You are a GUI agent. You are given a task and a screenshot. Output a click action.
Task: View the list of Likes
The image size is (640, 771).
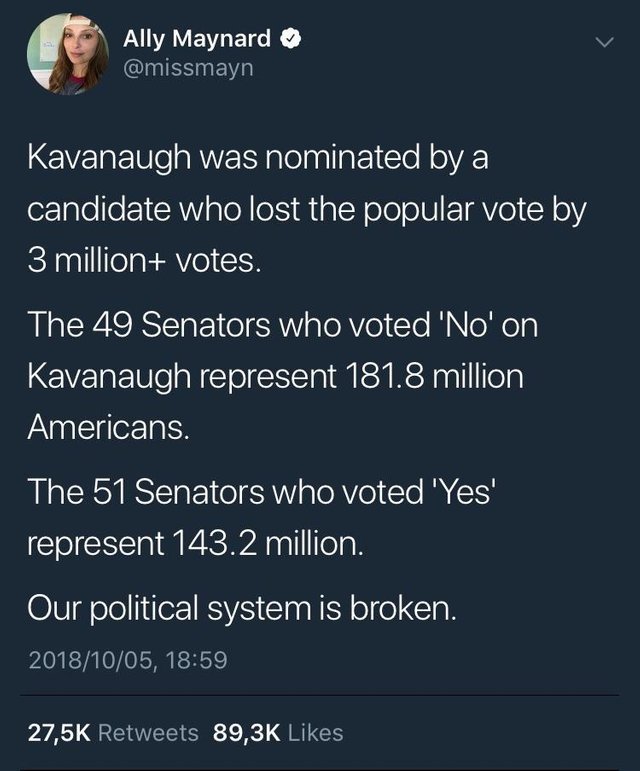315,733
